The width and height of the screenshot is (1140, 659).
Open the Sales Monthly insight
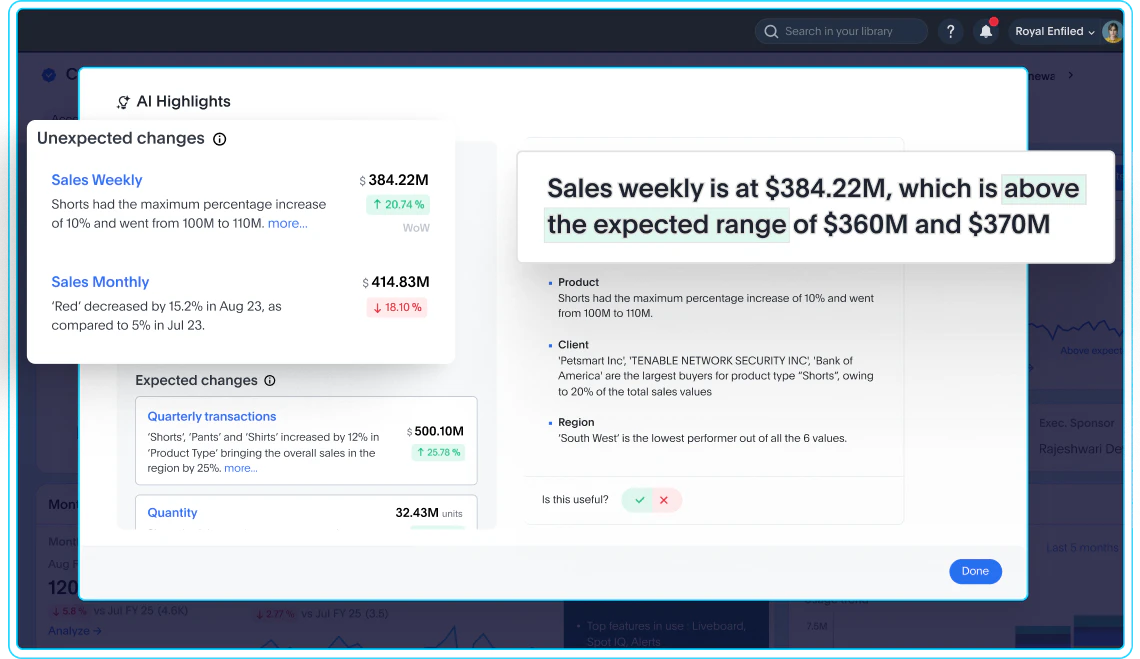pyautogui.click(x=100, y=281)
